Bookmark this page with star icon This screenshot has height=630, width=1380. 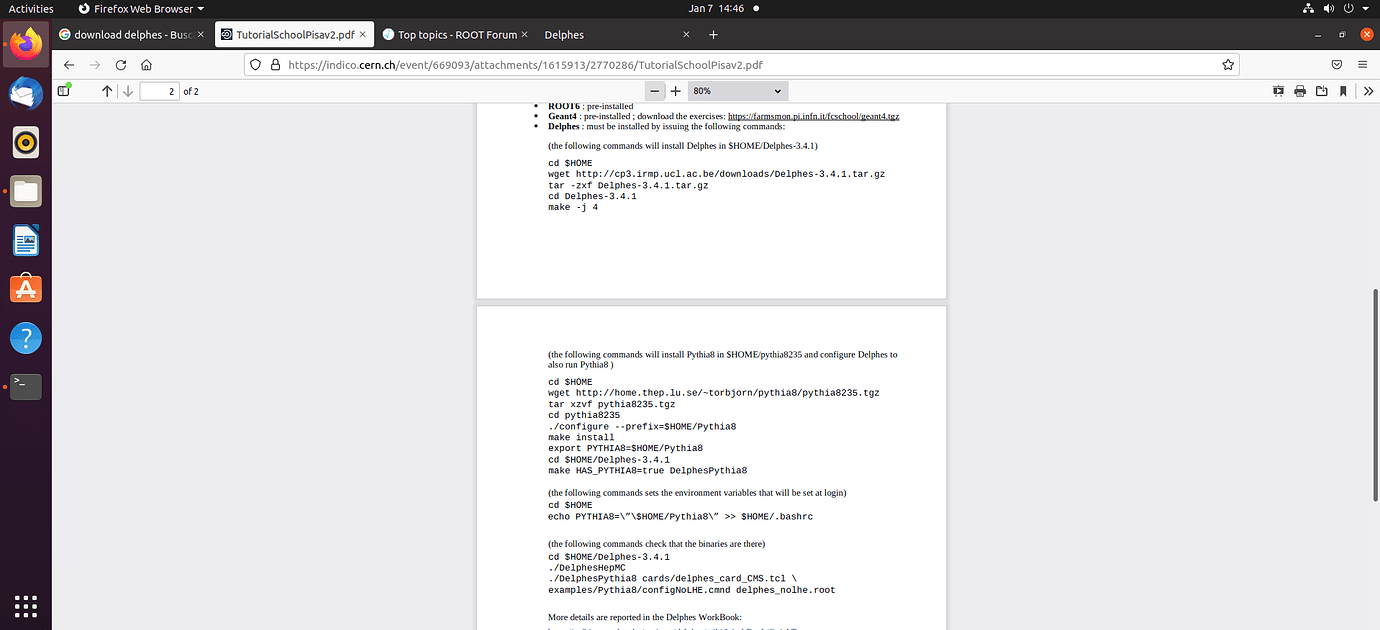tap(1227, 64)
